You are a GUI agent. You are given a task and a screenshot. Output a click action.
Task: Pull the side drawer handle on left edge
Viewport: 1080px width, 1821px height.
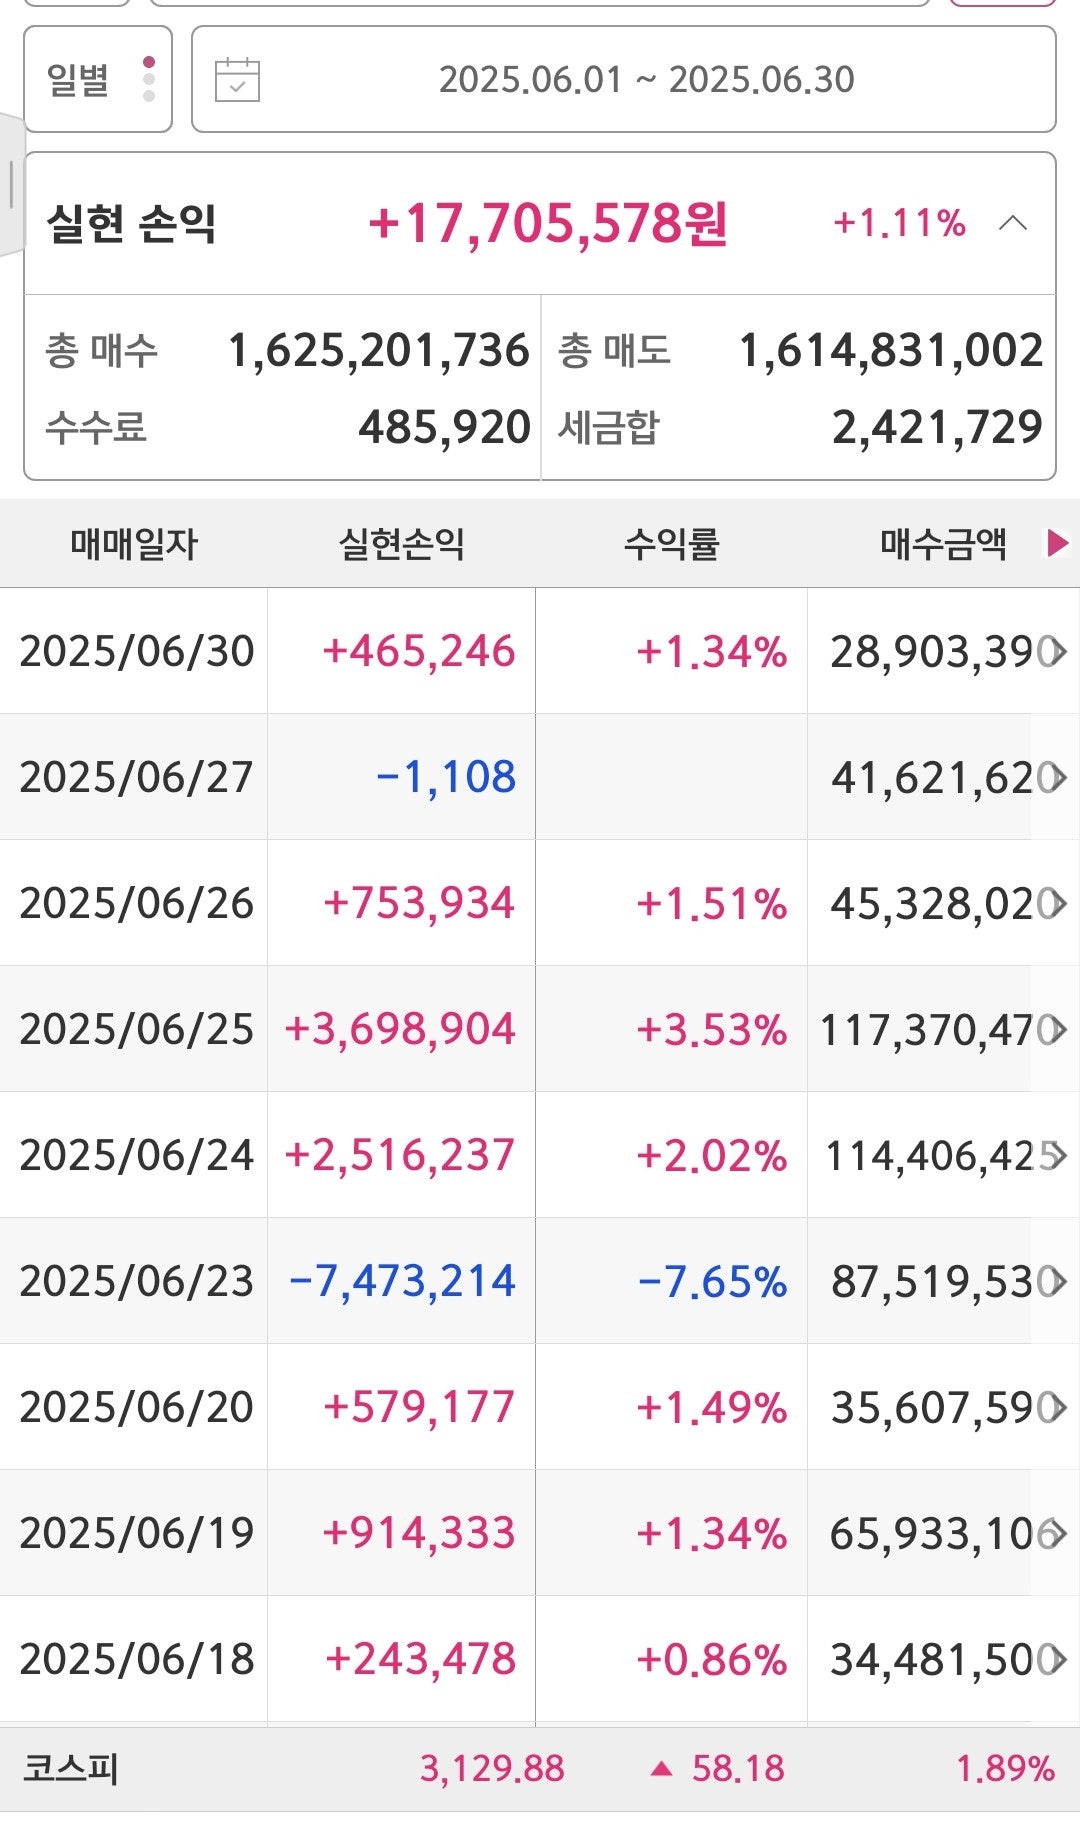click(11, 185)
